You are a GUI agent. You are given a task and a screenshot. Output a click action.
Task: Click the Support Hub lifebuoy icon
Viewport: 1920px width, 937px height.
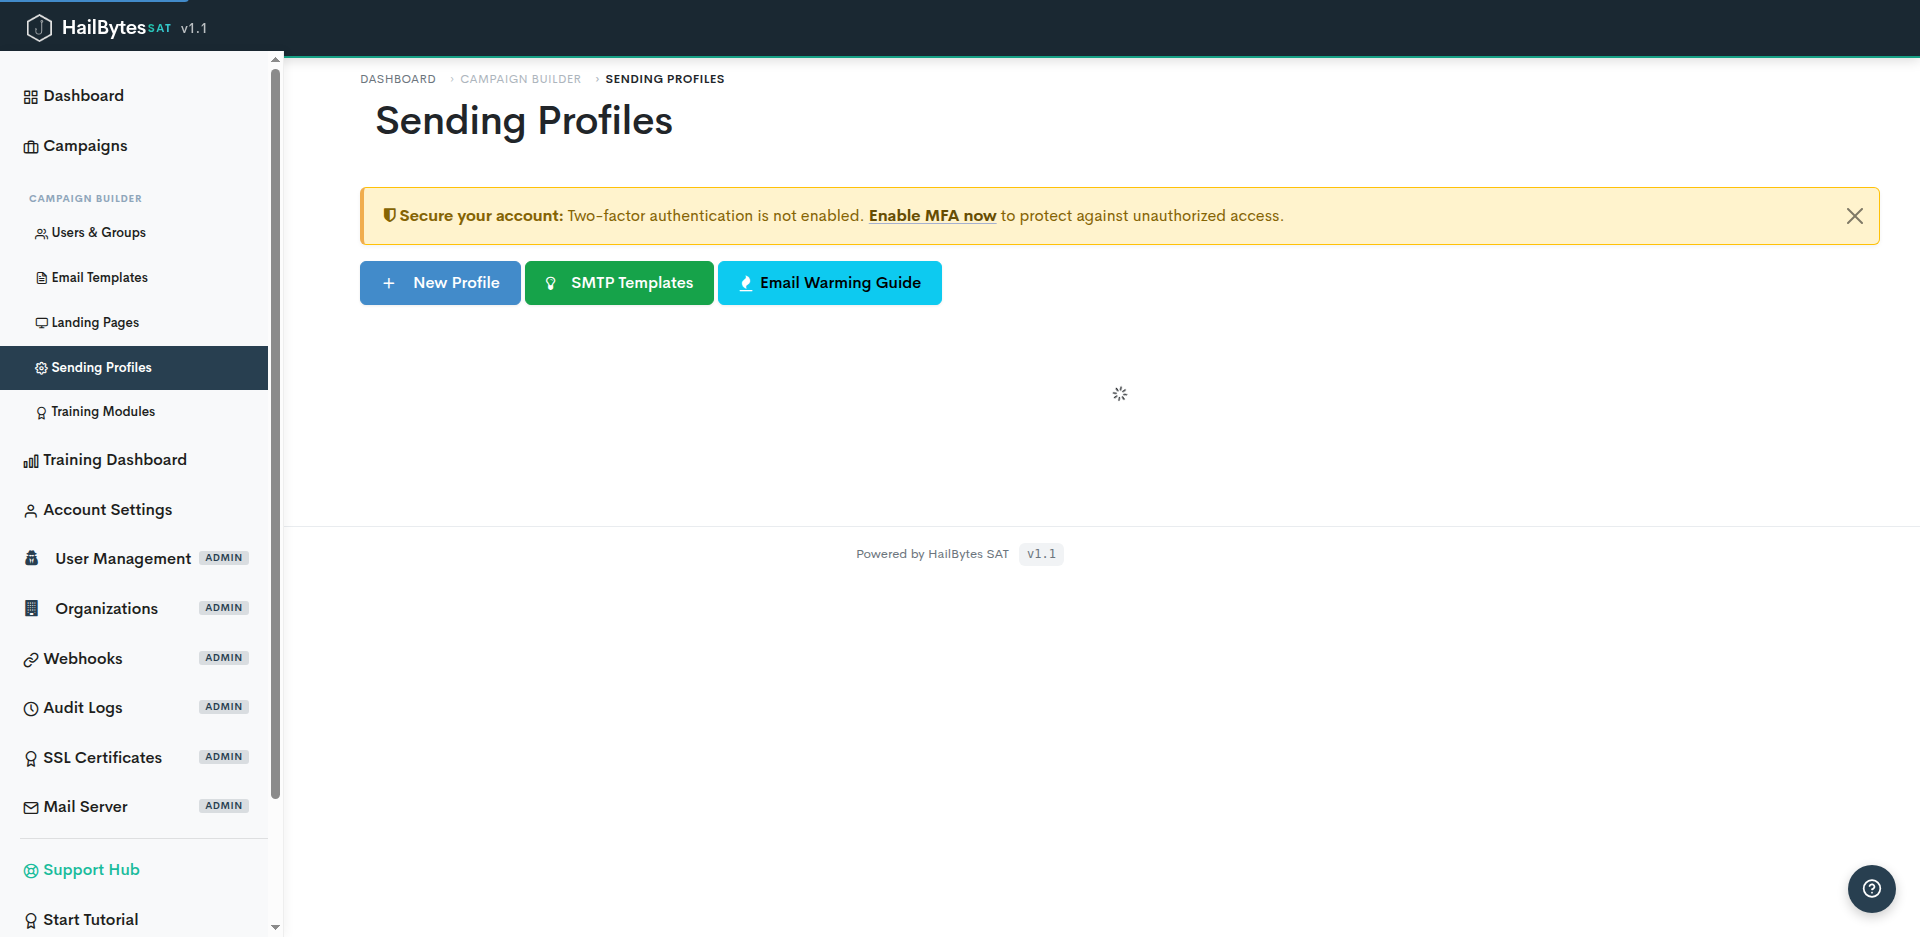31,871
